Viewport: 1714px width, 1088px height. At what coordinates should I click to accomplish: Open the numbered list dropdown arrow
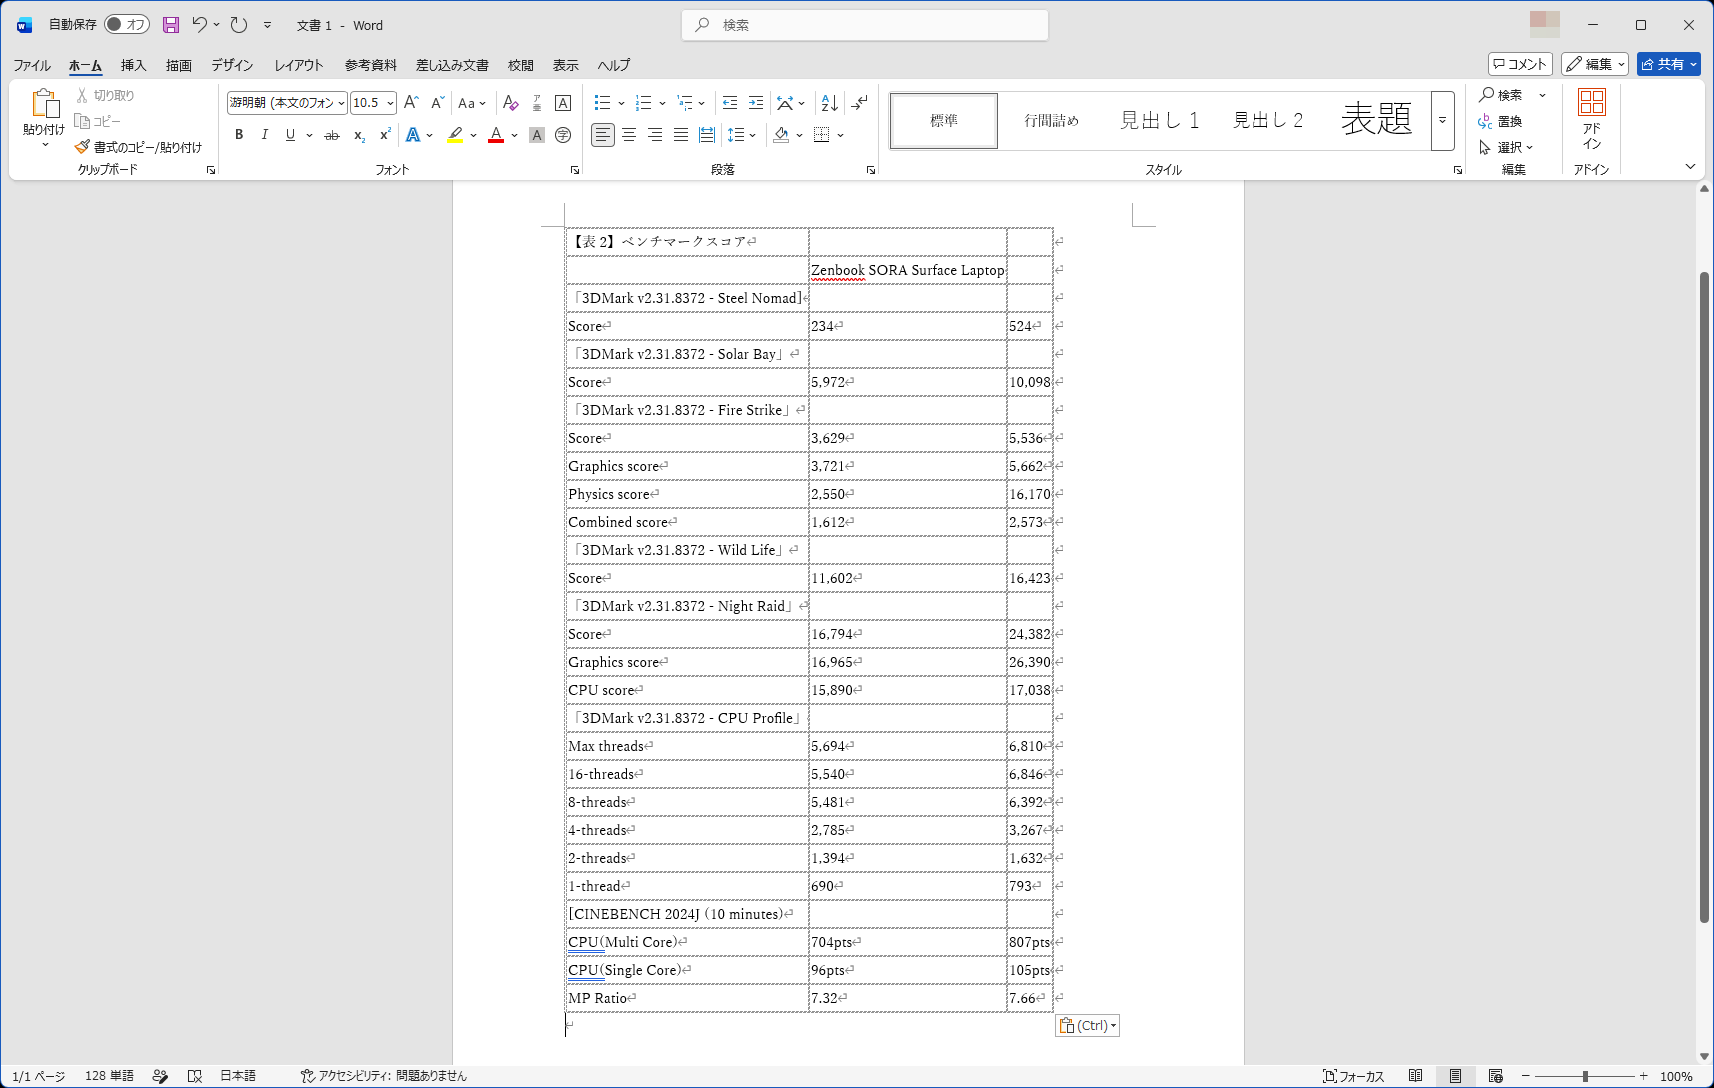[x=662, y=103]
